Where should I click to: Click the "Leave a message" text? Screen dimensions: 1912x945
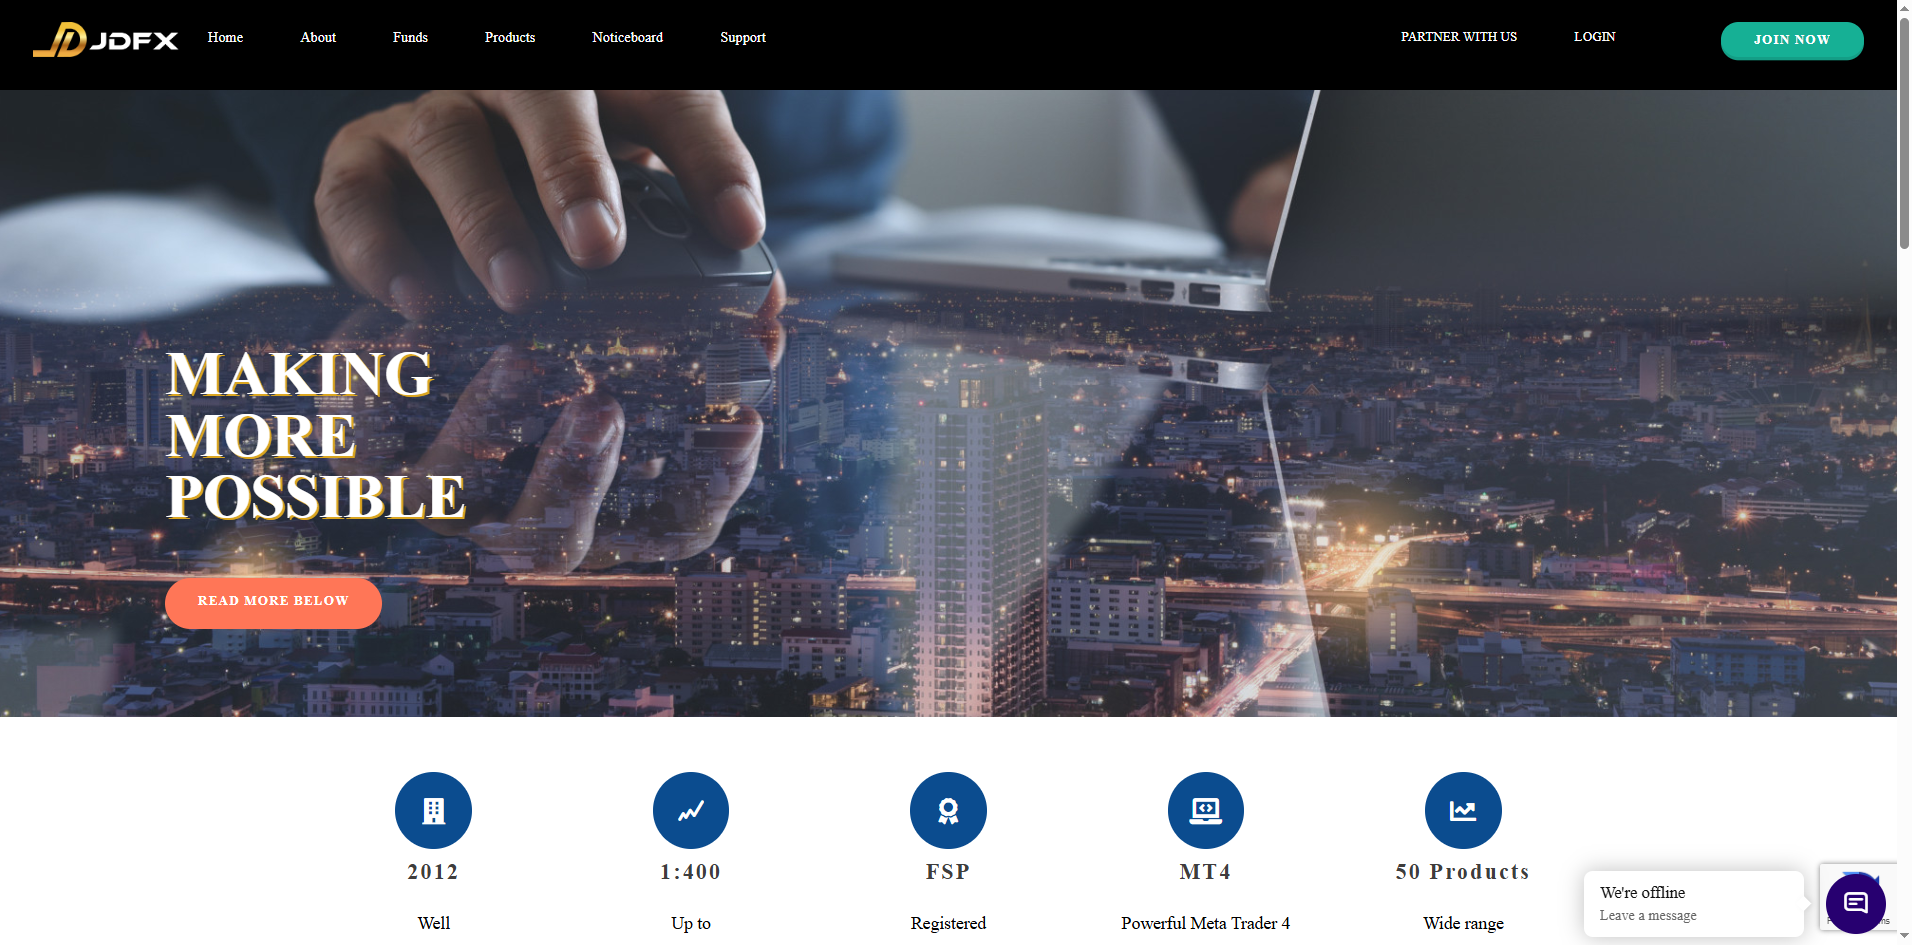(x=1648, y=916)
